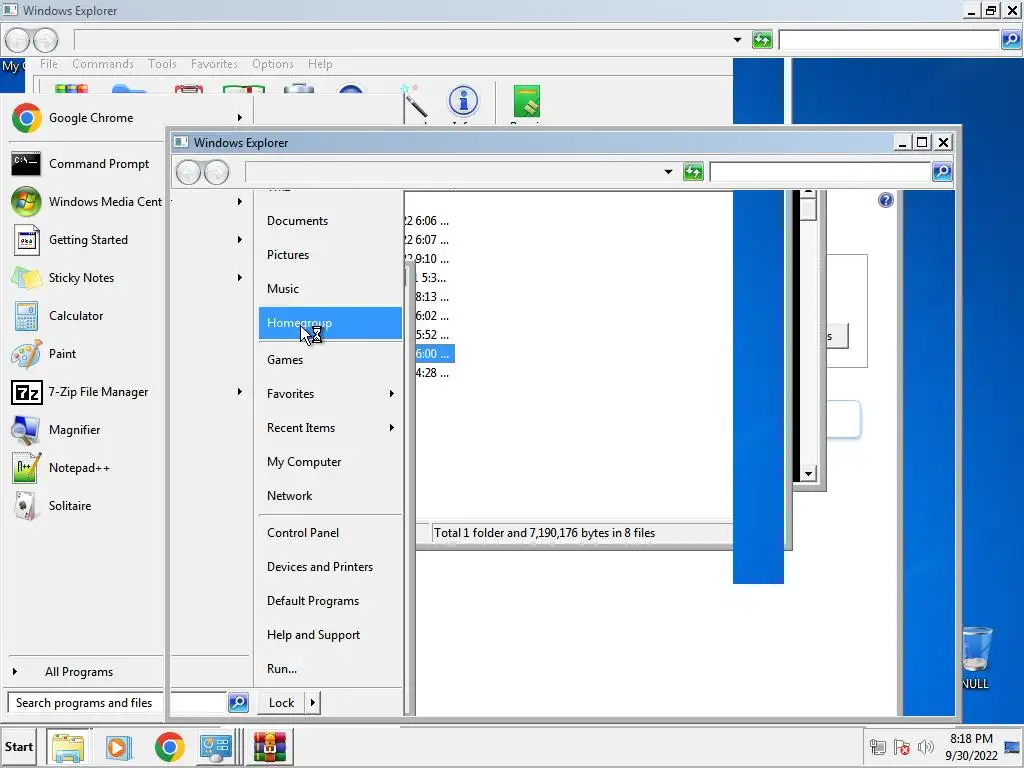Screen dimensions: 1024x768
Task: Expand the Favorites submenu arrow
Action: (x=391, y=394)
